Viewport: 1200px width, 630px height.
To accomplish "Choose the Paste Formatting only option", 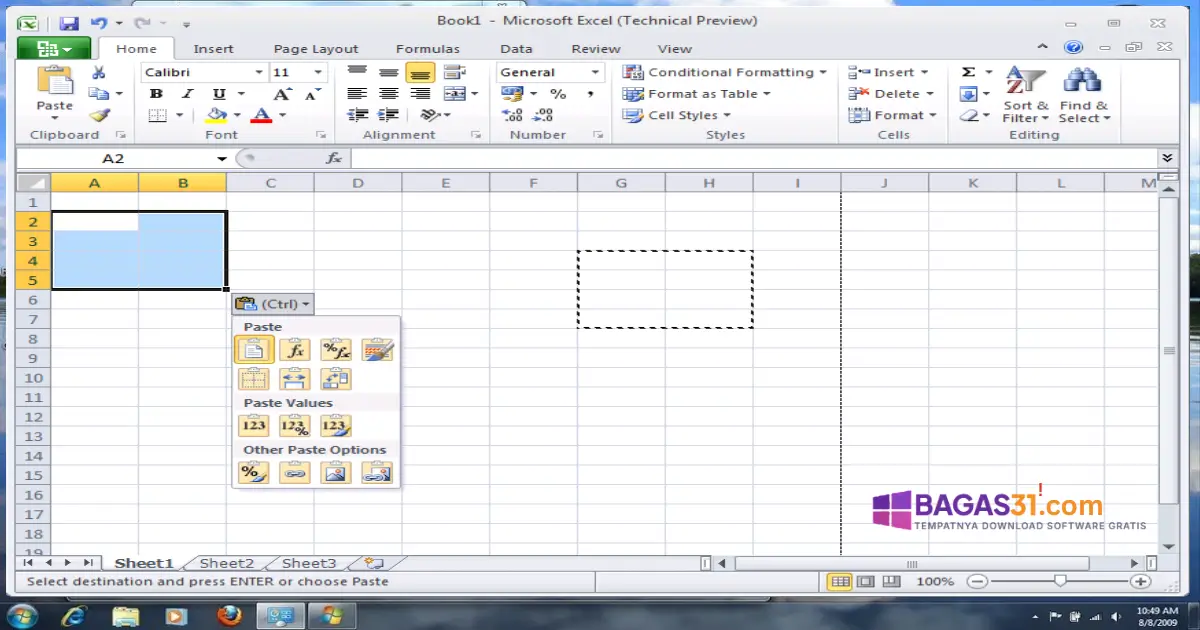I will point(254,473).
